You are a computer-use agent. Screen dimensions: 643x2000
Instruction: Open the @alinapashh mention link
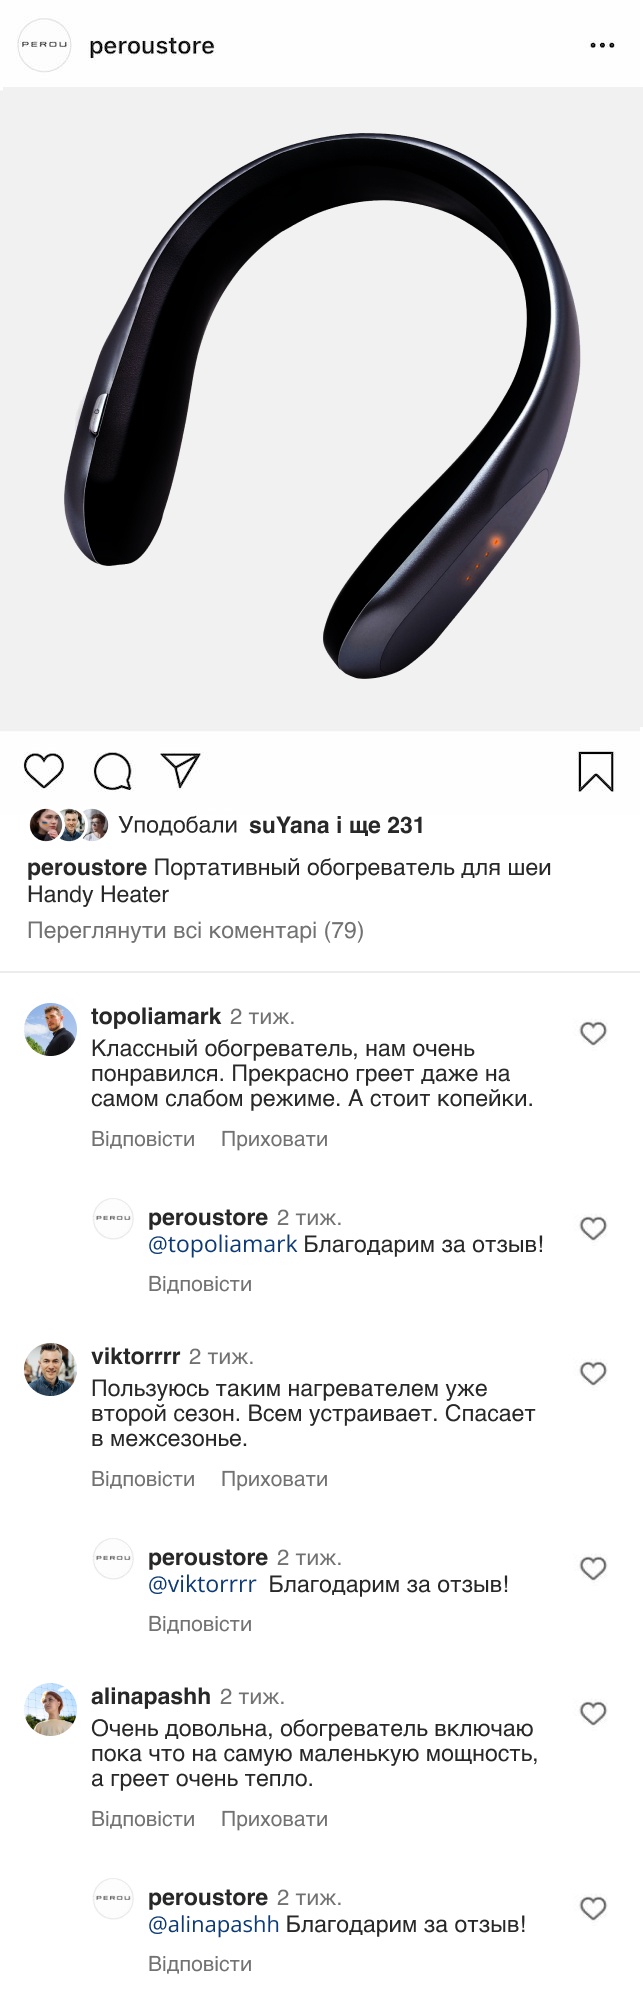pyautogui.click(x=213, y=1924)
